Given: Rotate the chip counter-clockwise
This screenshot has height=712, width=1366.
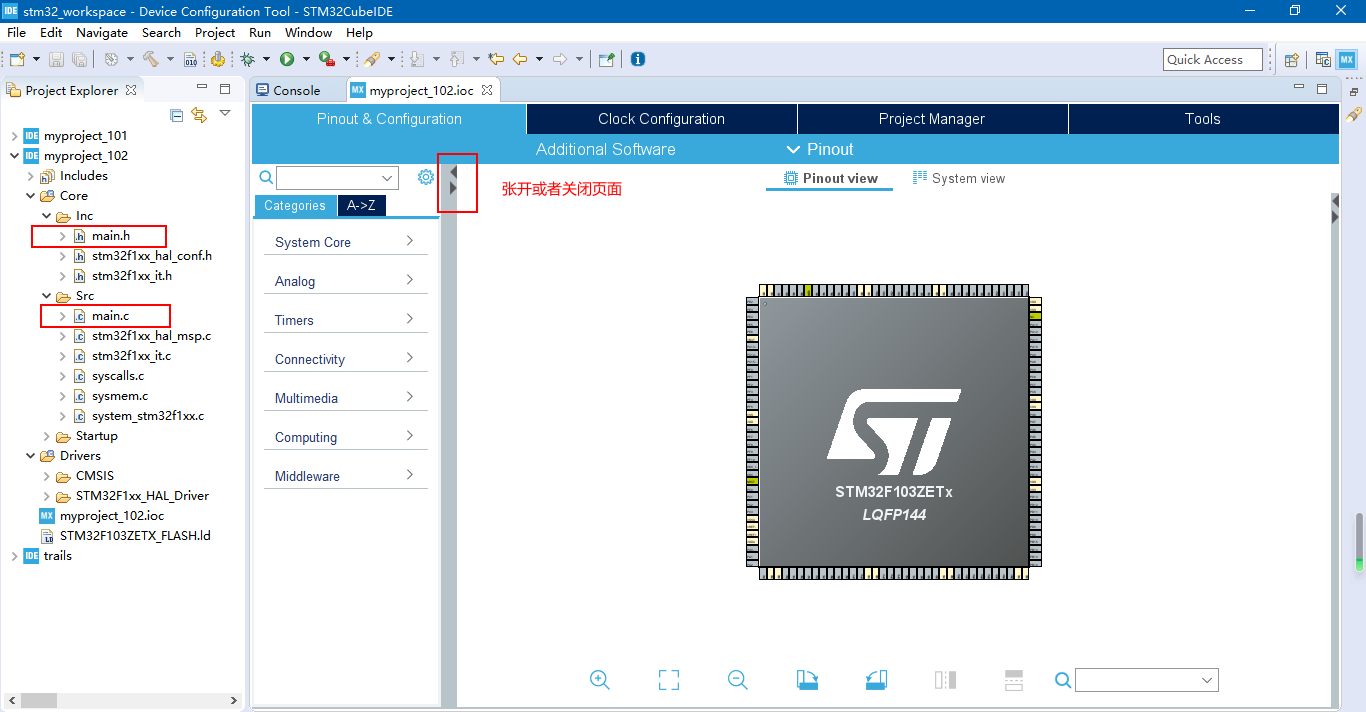Looking at the screenshot, I should coord(876,679).
